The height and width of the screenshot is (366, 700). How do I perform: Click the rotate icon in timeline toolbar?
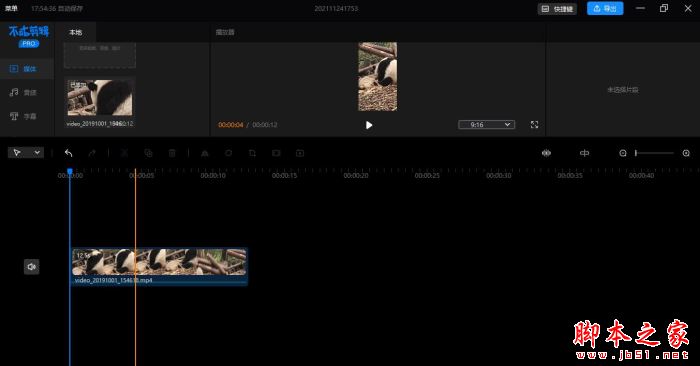pos(228,153)
